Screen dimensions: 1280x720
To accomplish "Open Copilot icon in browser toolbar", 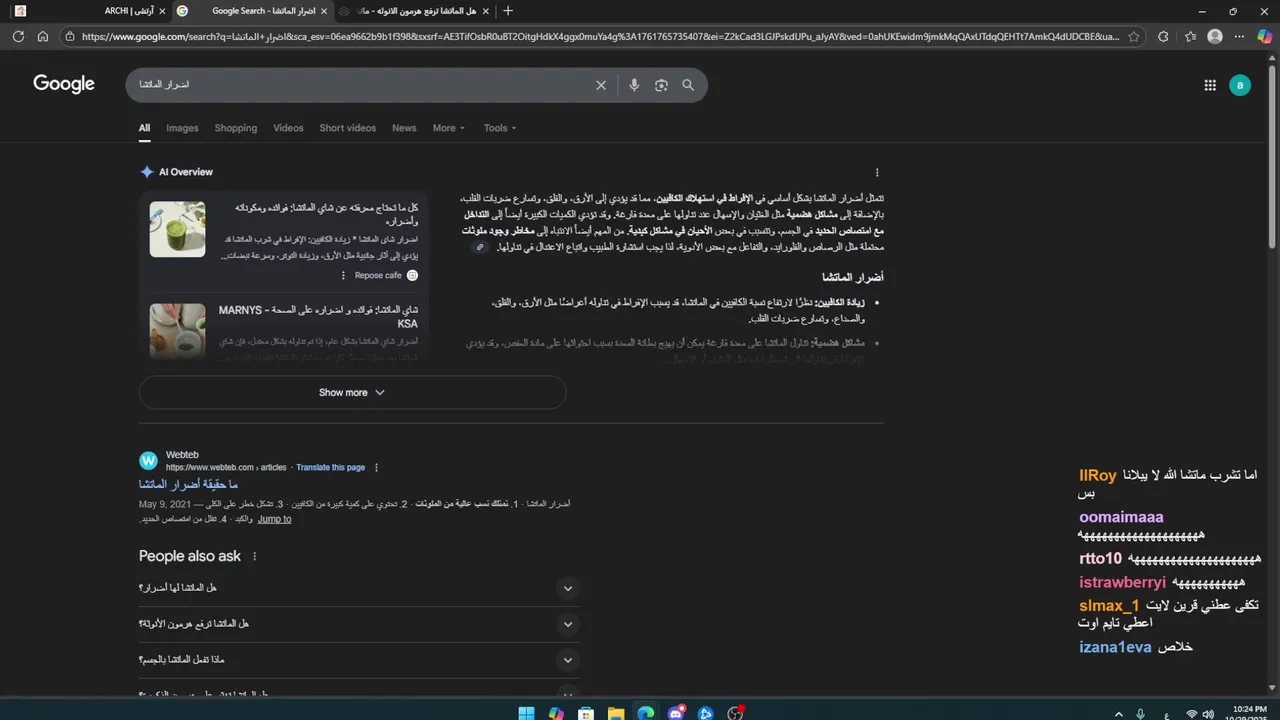I will (x=1264, y=36).
